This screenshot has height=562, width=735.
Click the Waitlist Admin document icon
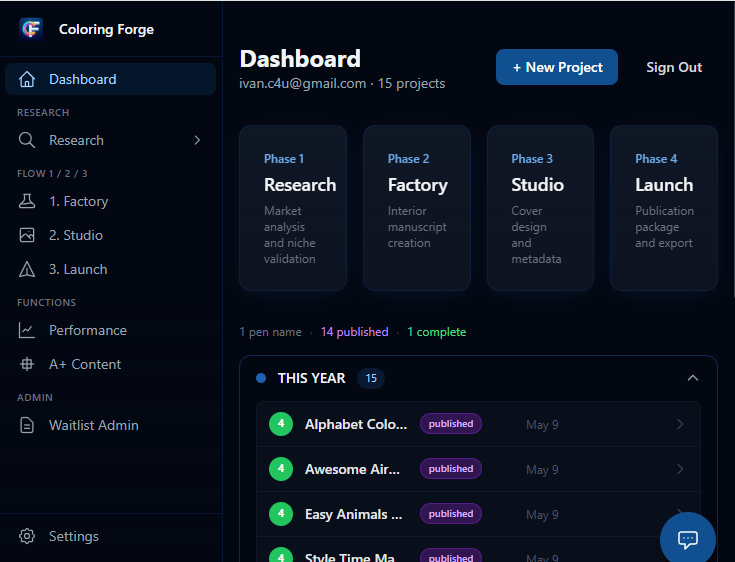pyautogui.click(x=27, y=425)
